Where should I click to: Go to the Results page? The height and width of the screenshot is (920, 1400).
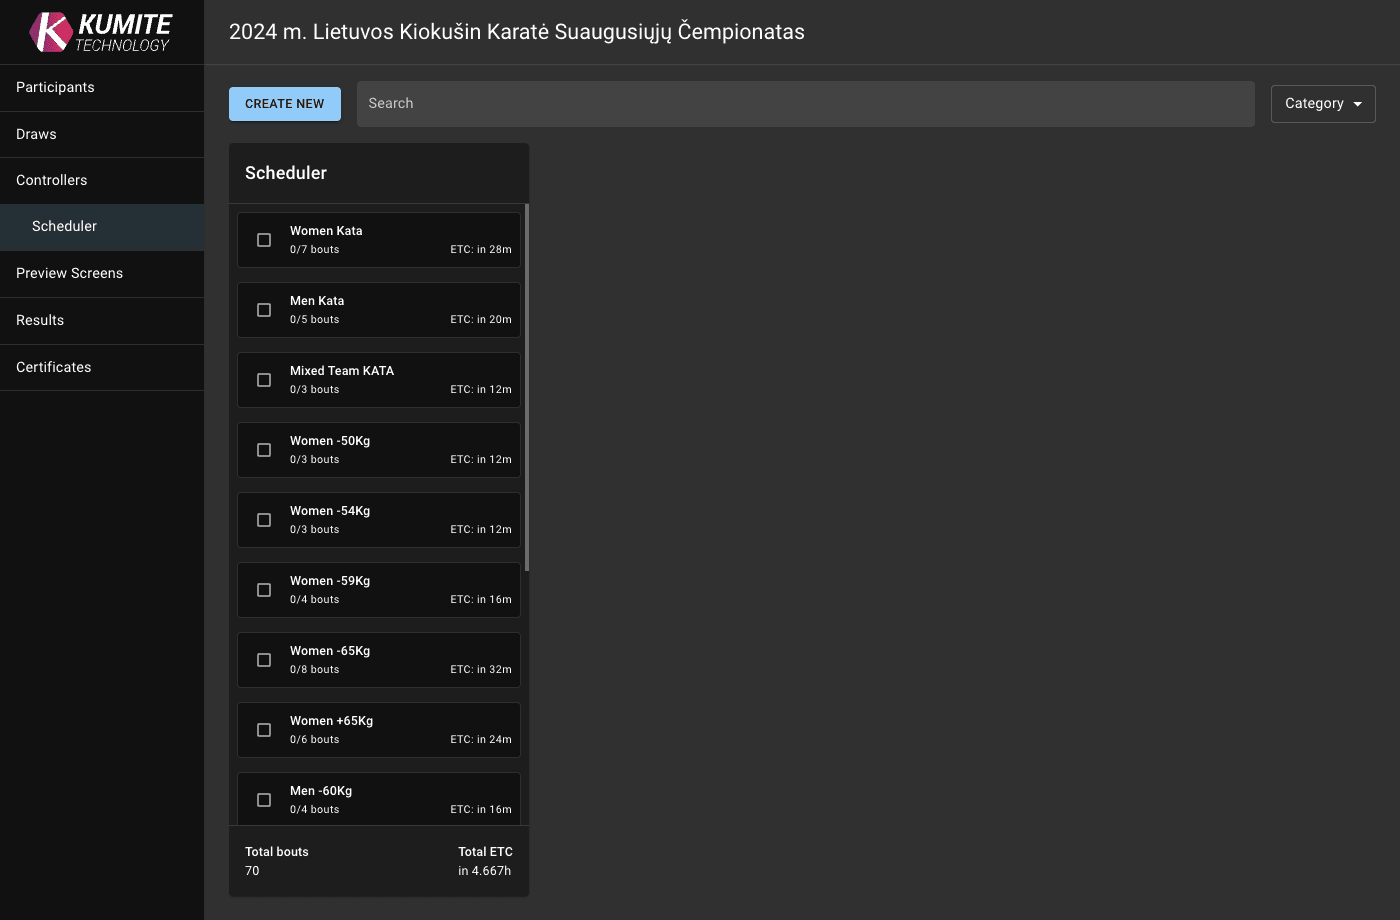39,320
